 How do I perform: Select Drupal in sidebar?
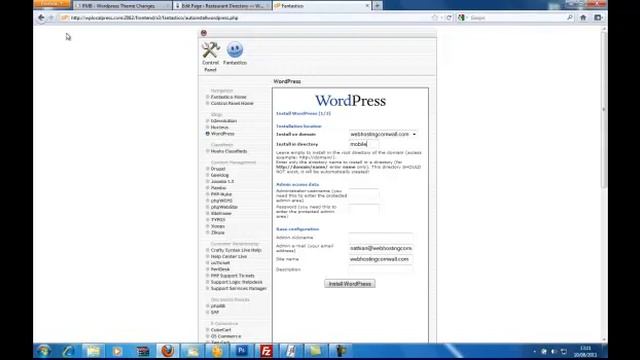218,169
